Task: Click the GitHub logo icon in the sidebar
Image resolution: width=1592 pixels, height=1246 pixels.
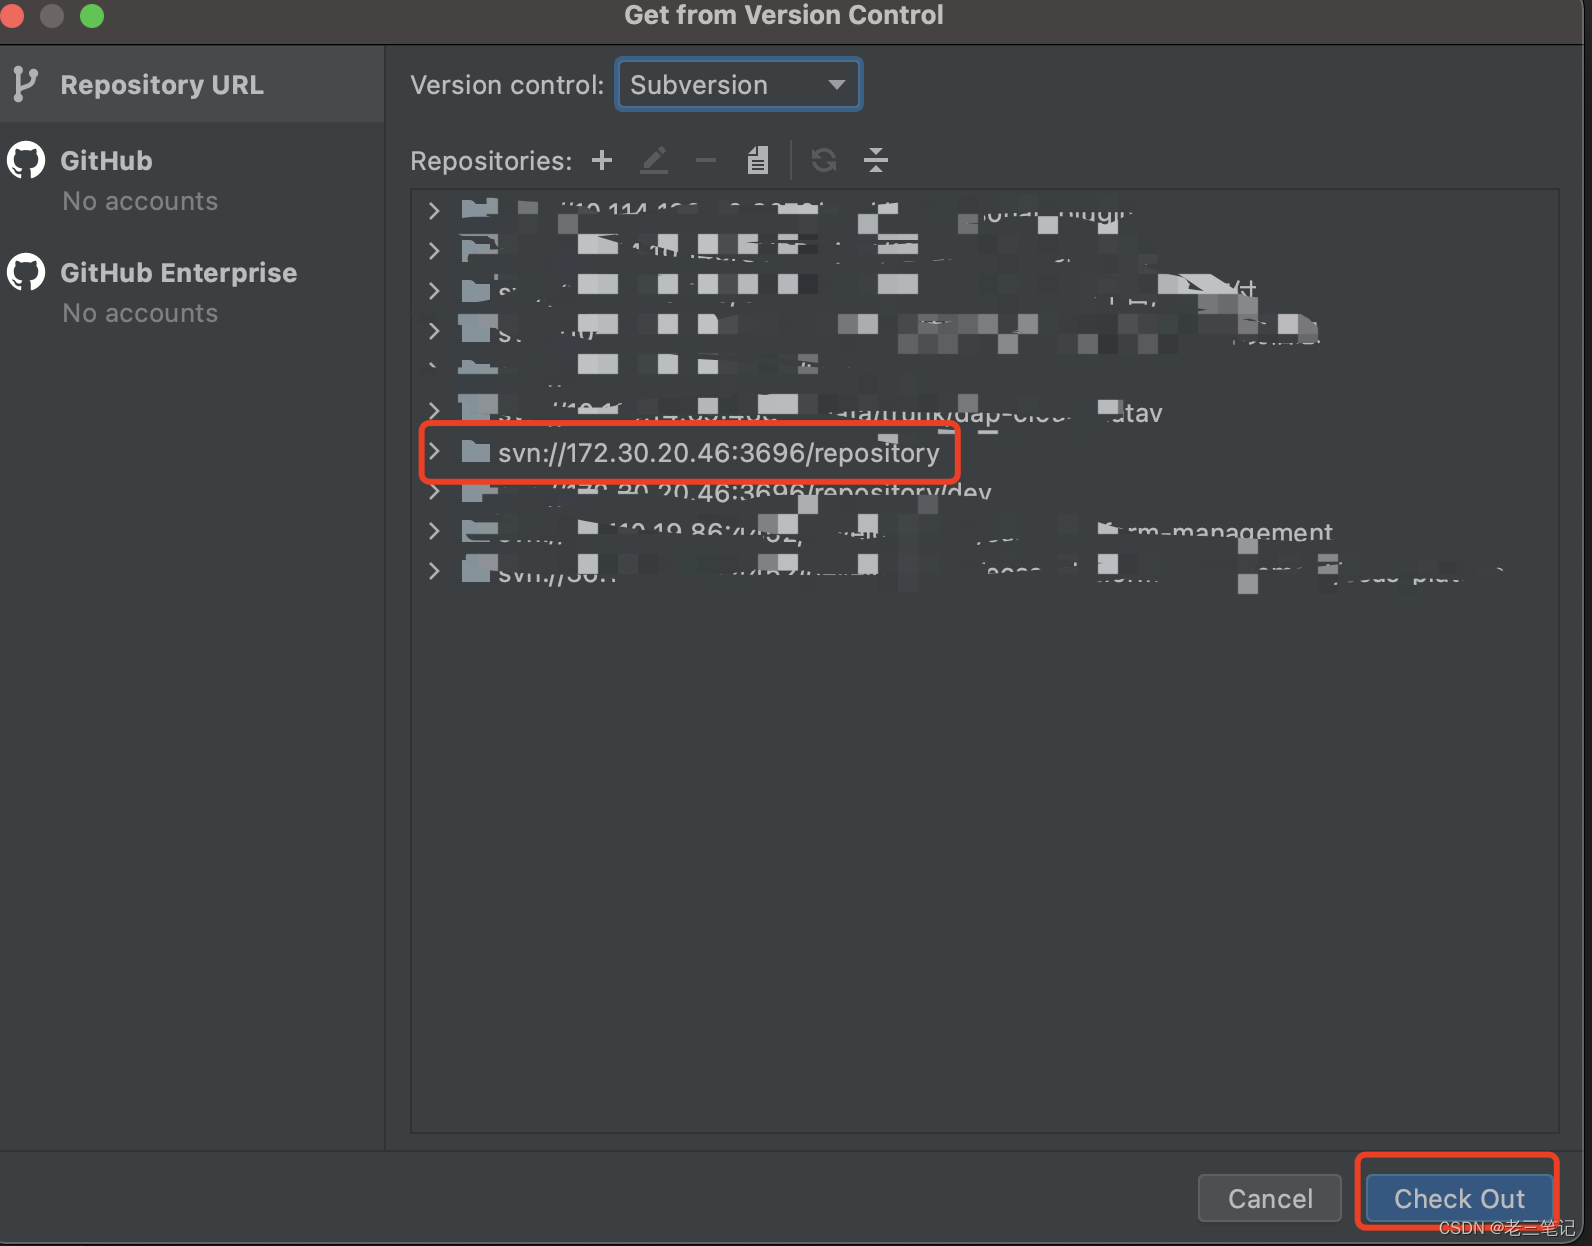Action: [x=27, y=160]
